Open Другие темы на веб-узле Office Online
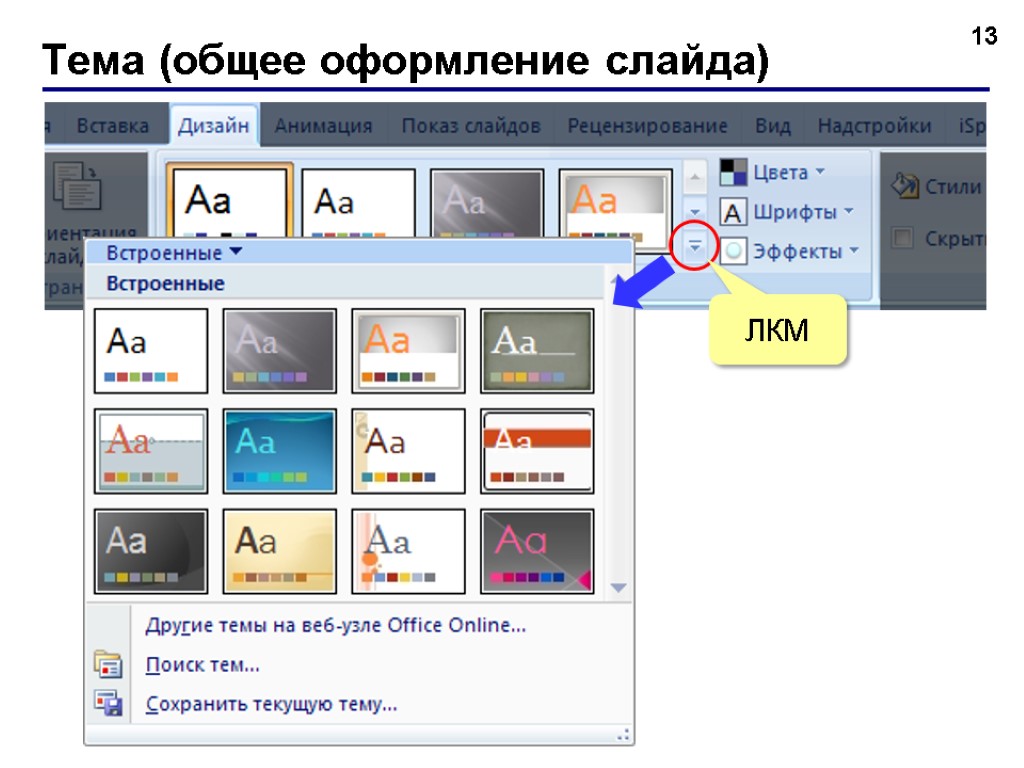Viewport: 1024px width, 768px height. [336, 625]
